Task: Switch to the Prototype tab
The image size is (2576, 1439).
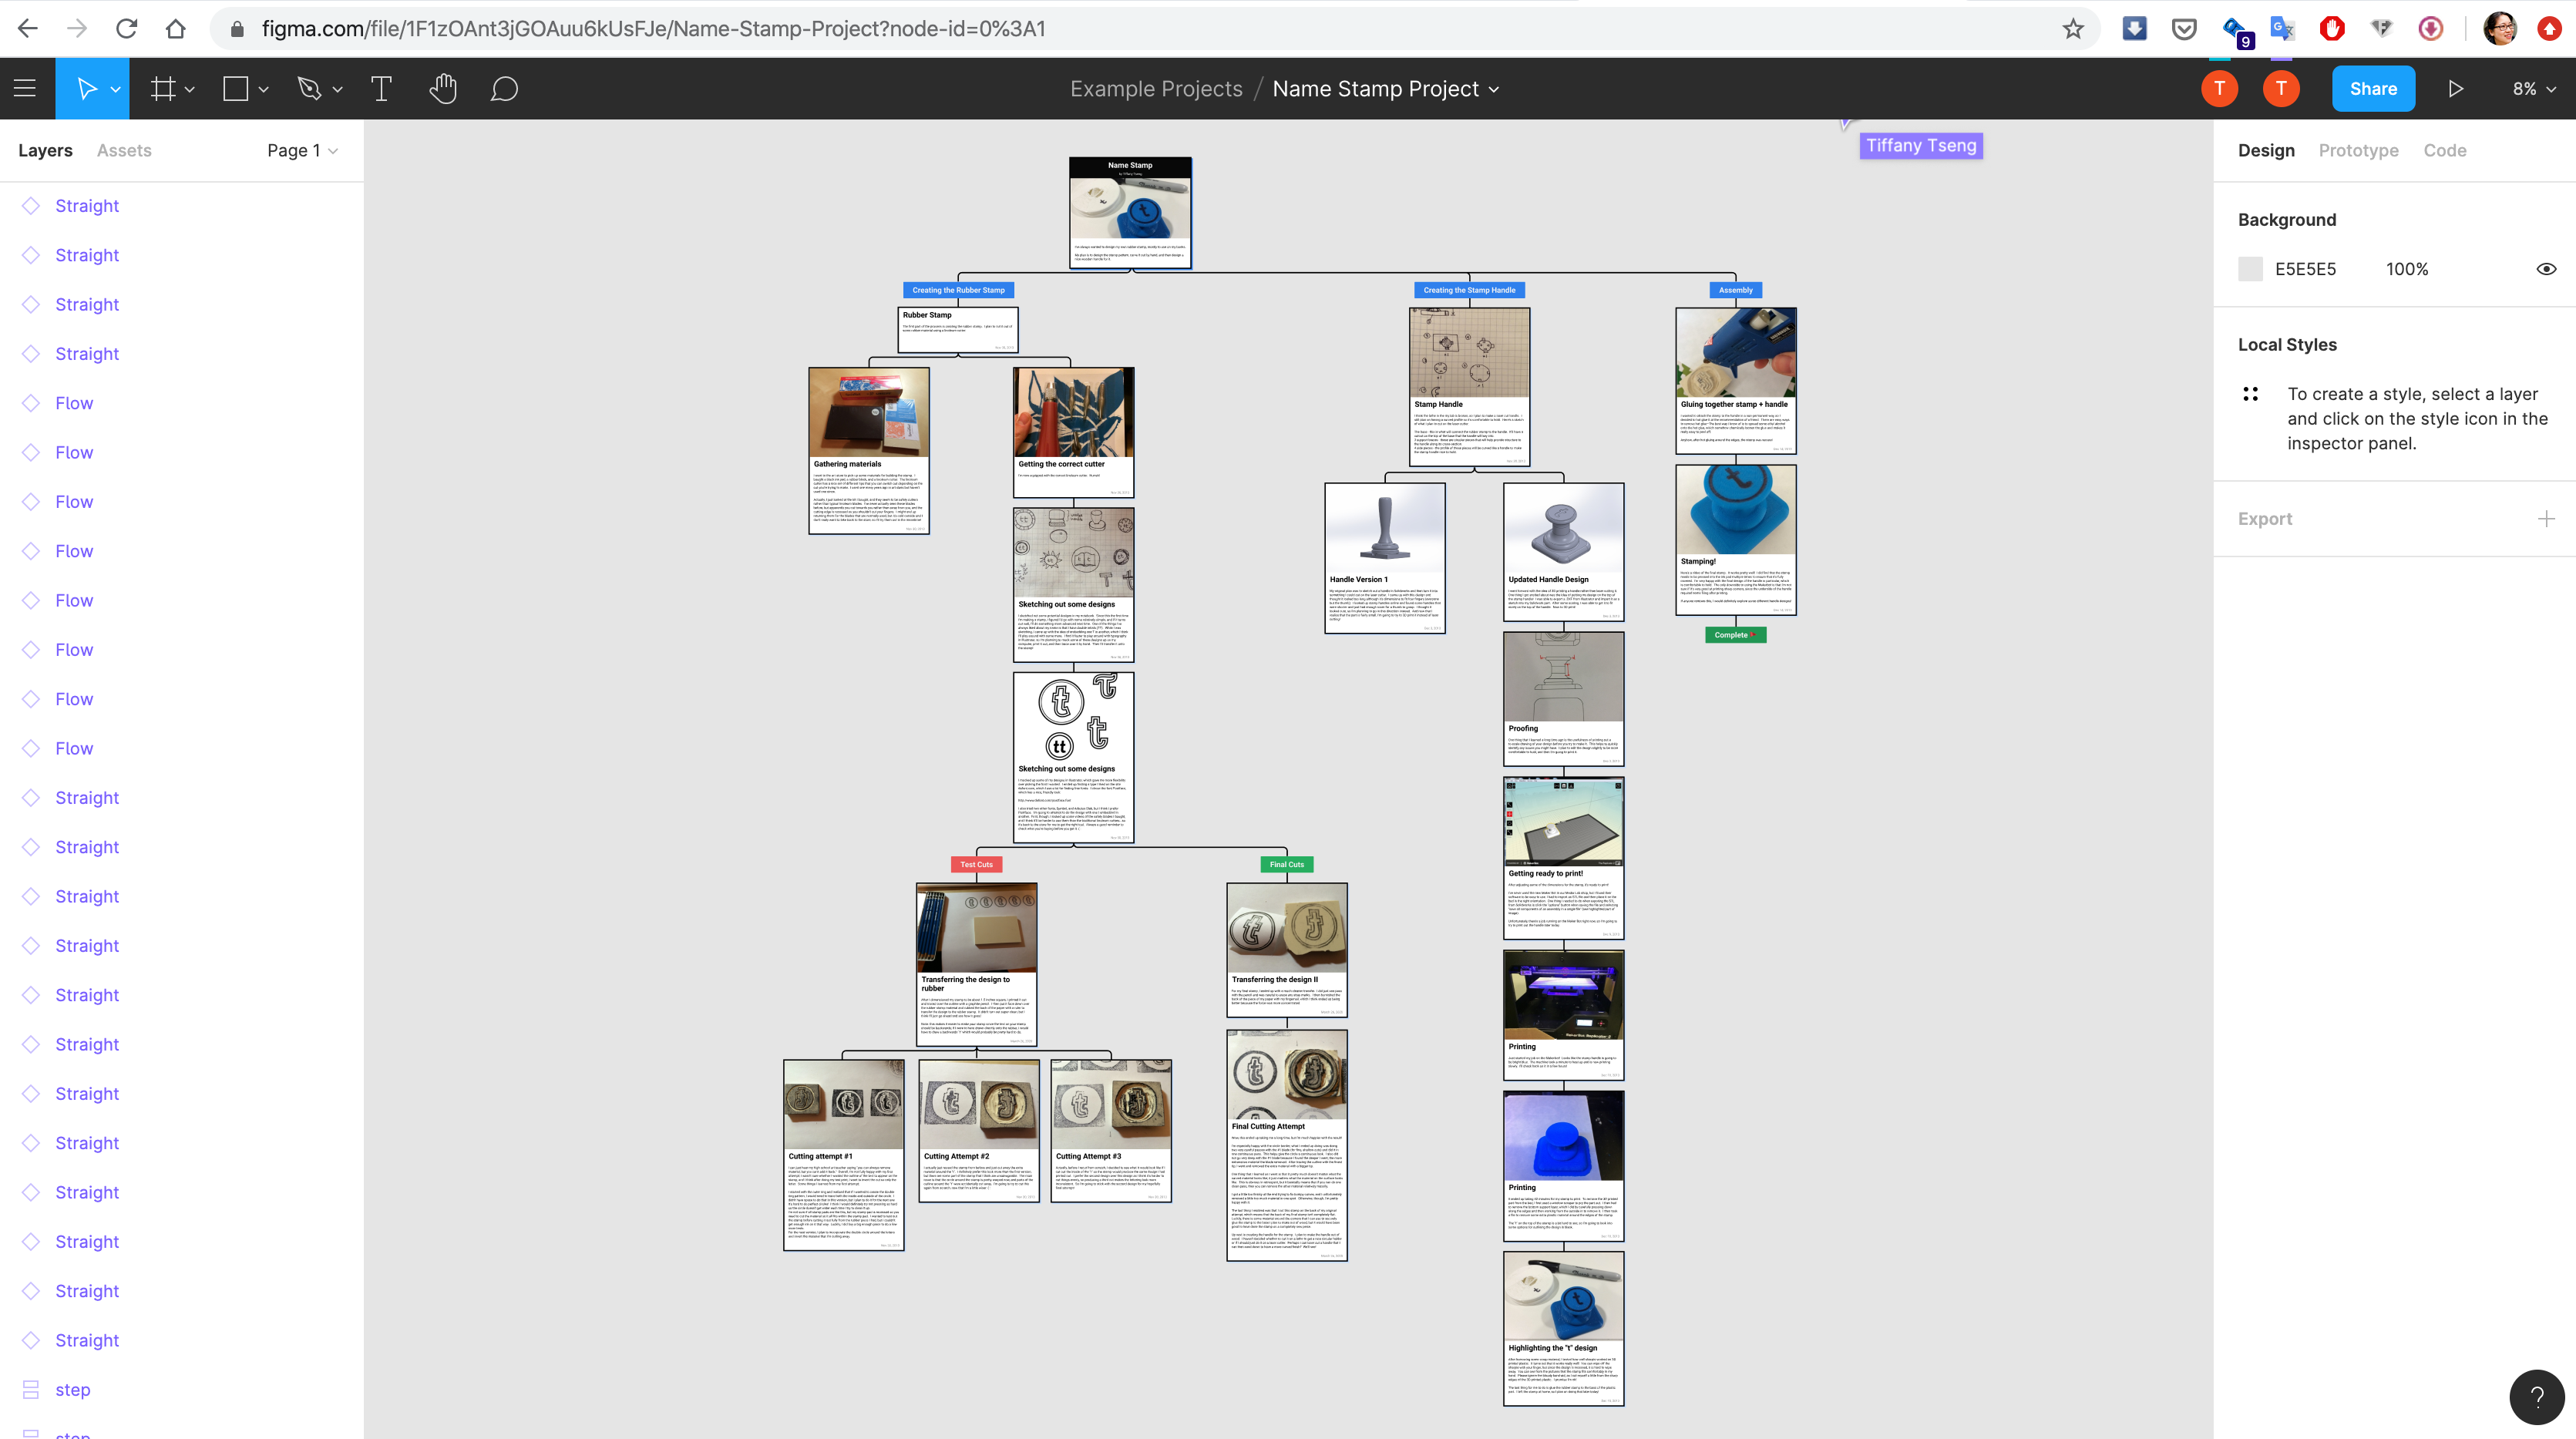Action: click(2358, 150)
